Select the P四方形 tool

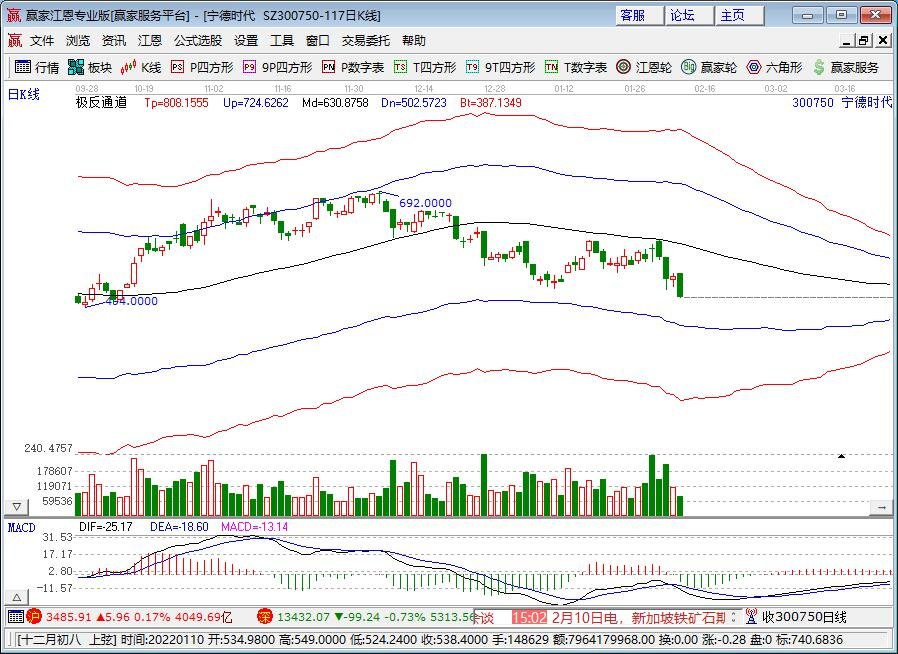[202, 68]
